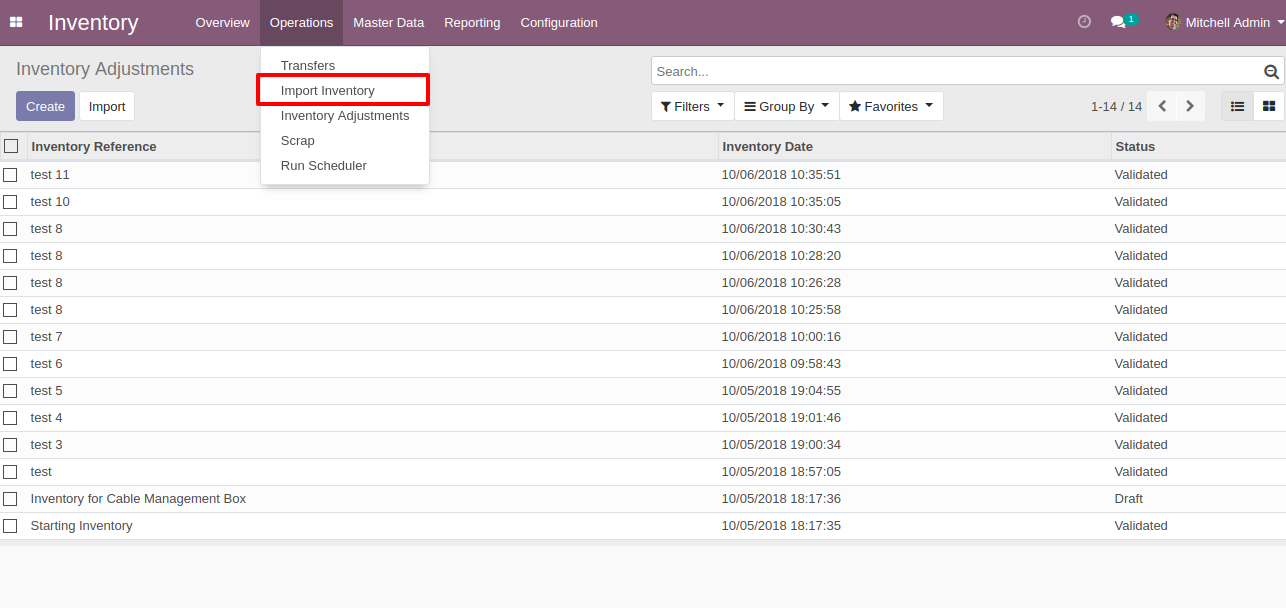Tick the Starting Inventory row checkbox

pyautogui.click(x=10, y=526)
